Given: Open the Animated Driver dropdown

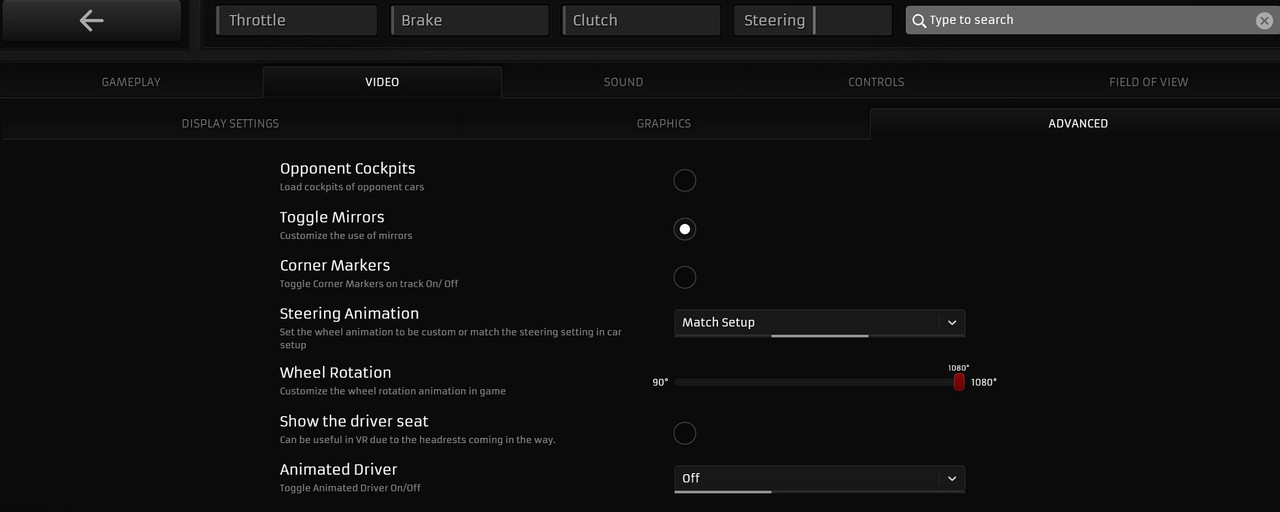Looking at the screenshot, I should tap(820, 478).
